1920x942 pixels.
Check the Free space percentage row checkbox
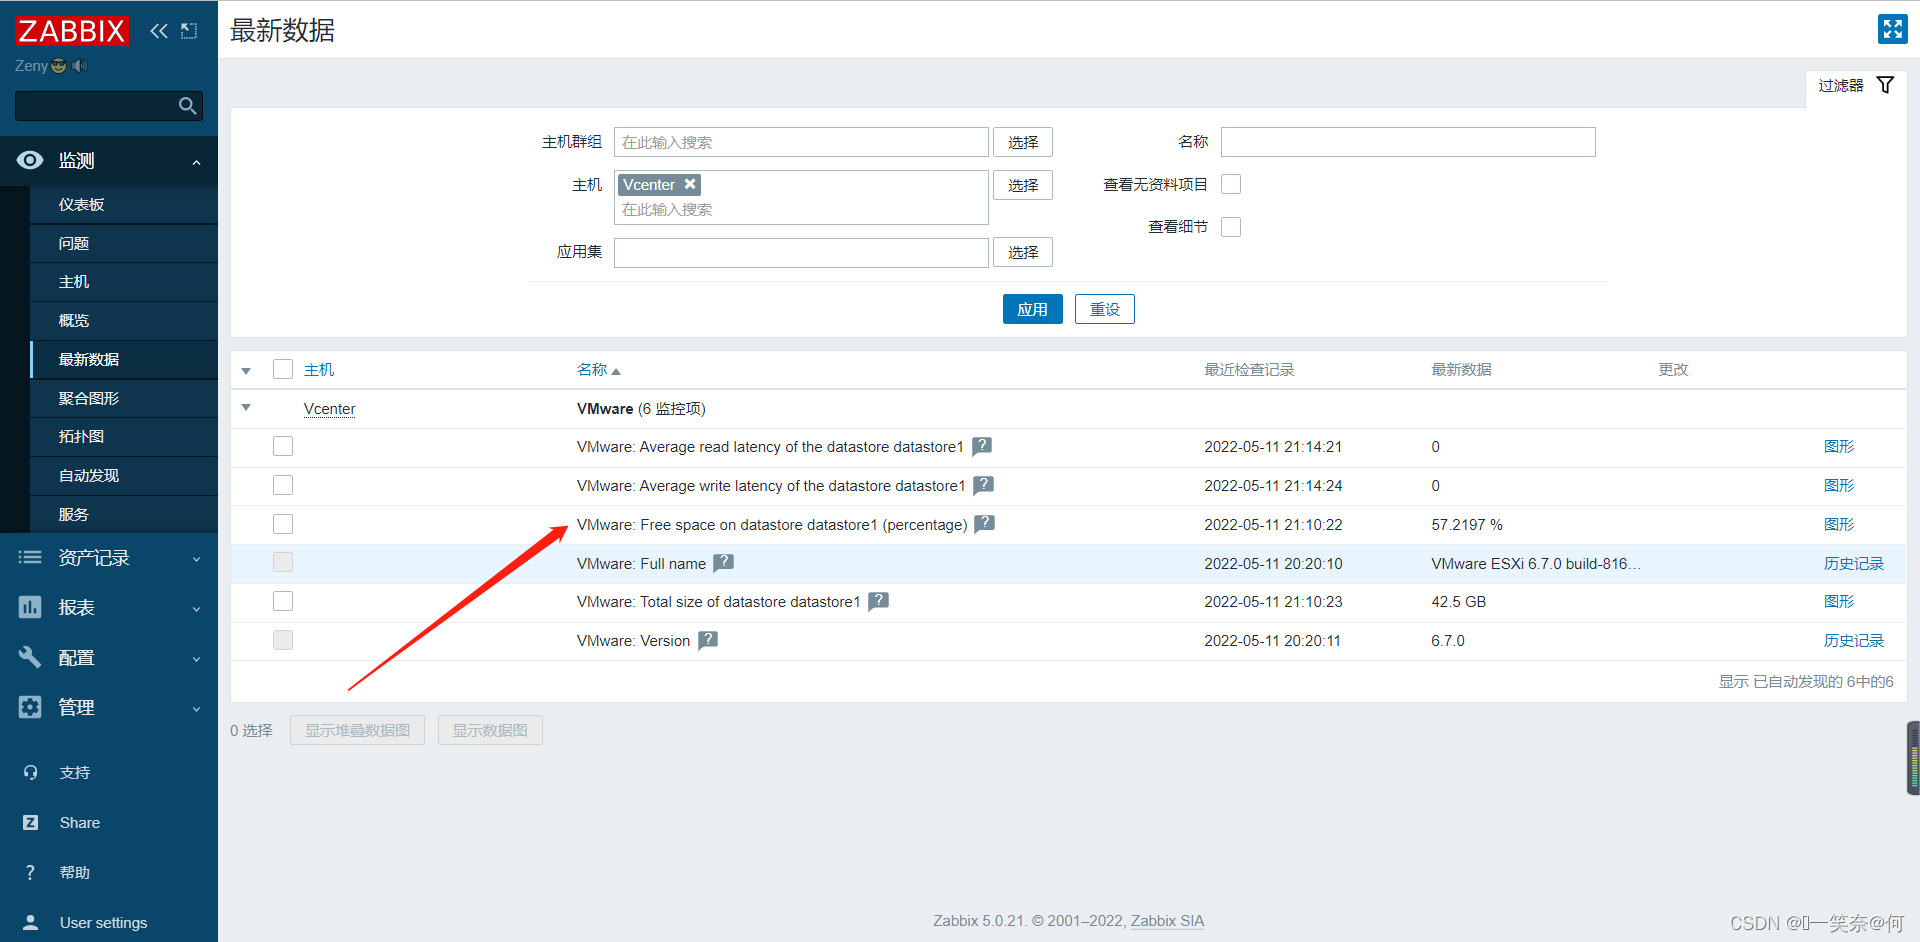[x=283, y=524]
